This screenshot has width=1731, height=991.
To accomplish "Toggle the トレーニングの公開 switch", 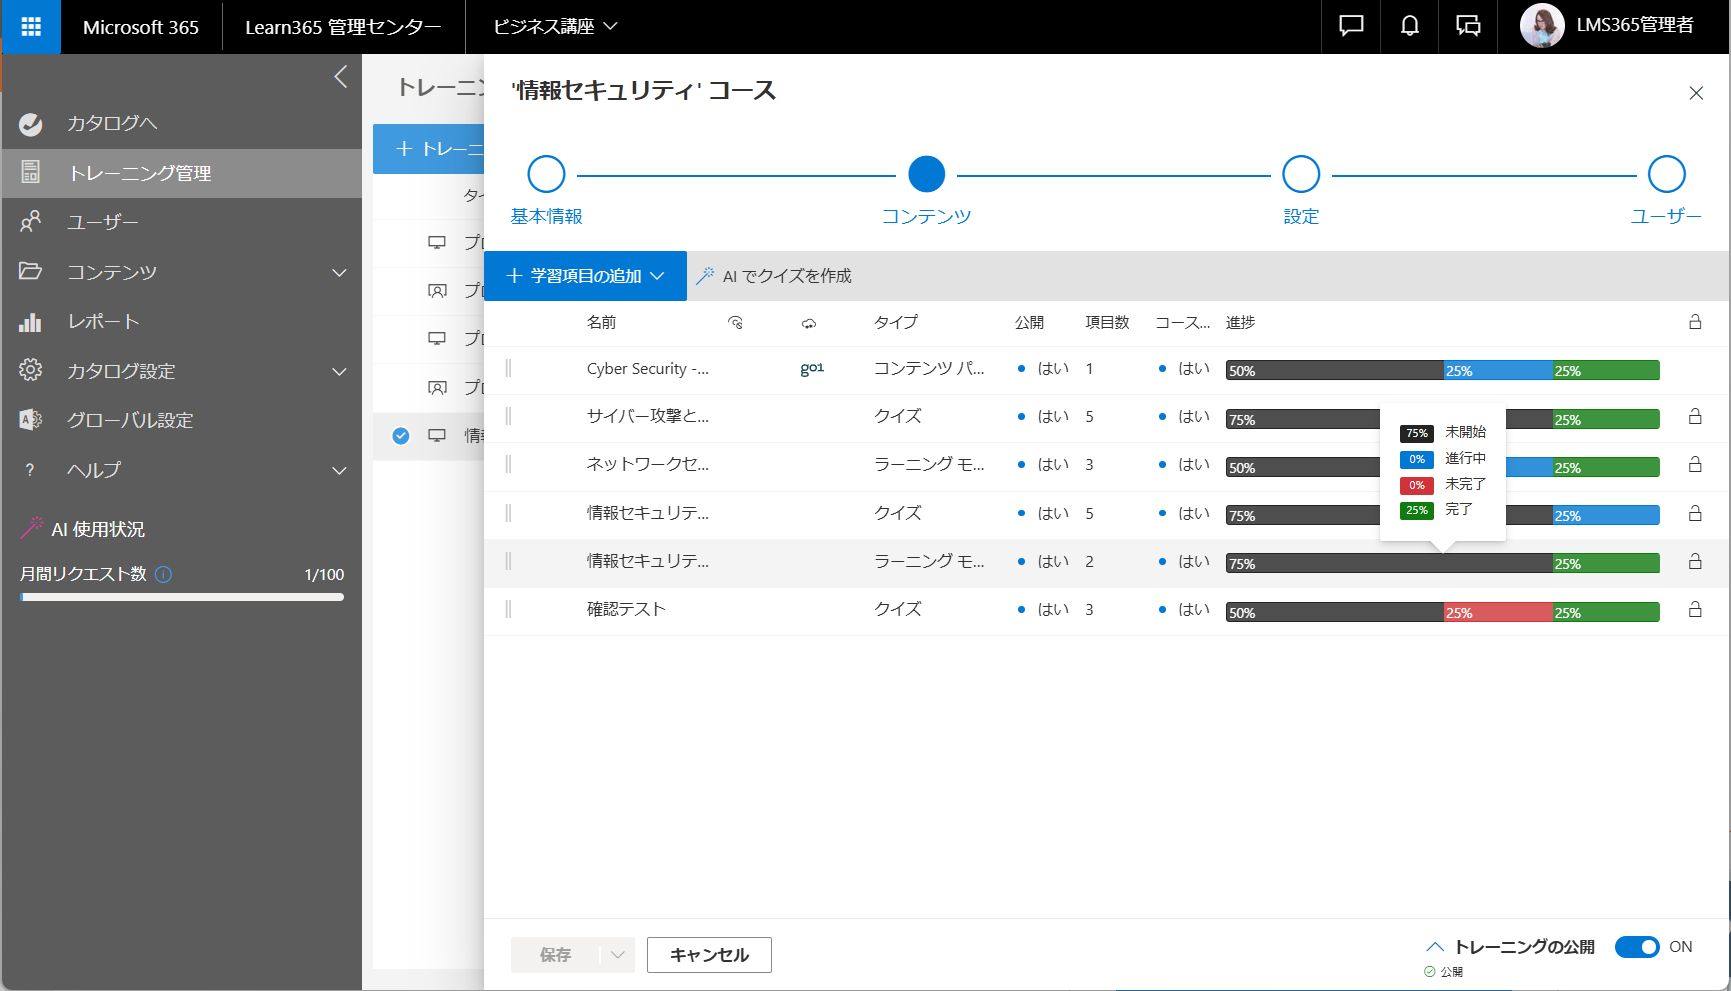I will [x=1637, y=947].
